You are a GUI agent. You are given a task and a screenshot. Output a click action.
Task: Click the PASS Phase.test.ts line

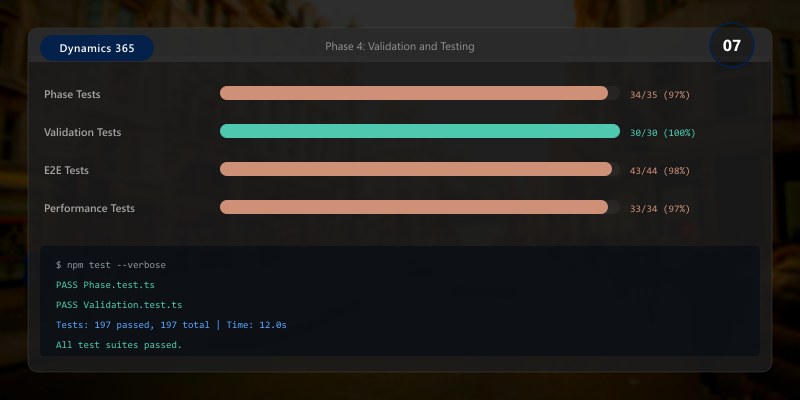tap(105, 285)
